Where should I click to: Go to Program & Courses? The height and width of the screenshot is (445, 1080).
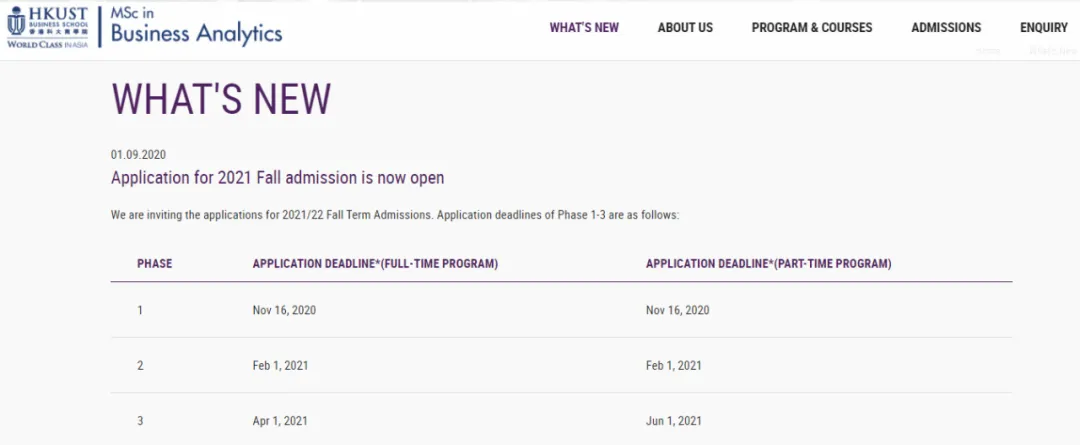click(811, 28)
